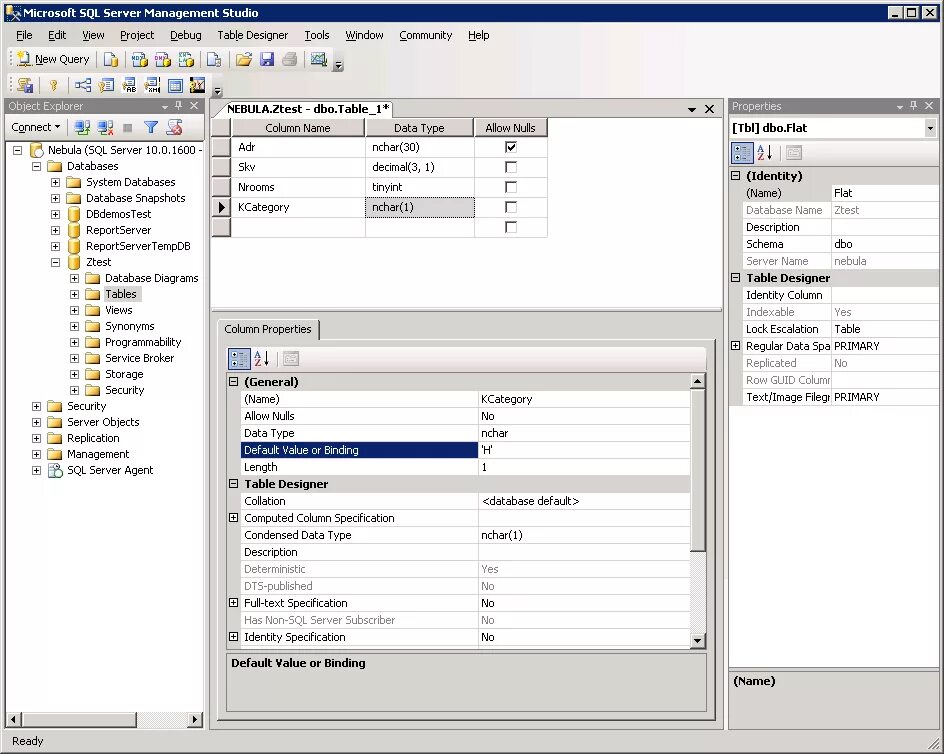
Task: Click the Object Explorer filter funnel icon
Action: click(151, 127)
